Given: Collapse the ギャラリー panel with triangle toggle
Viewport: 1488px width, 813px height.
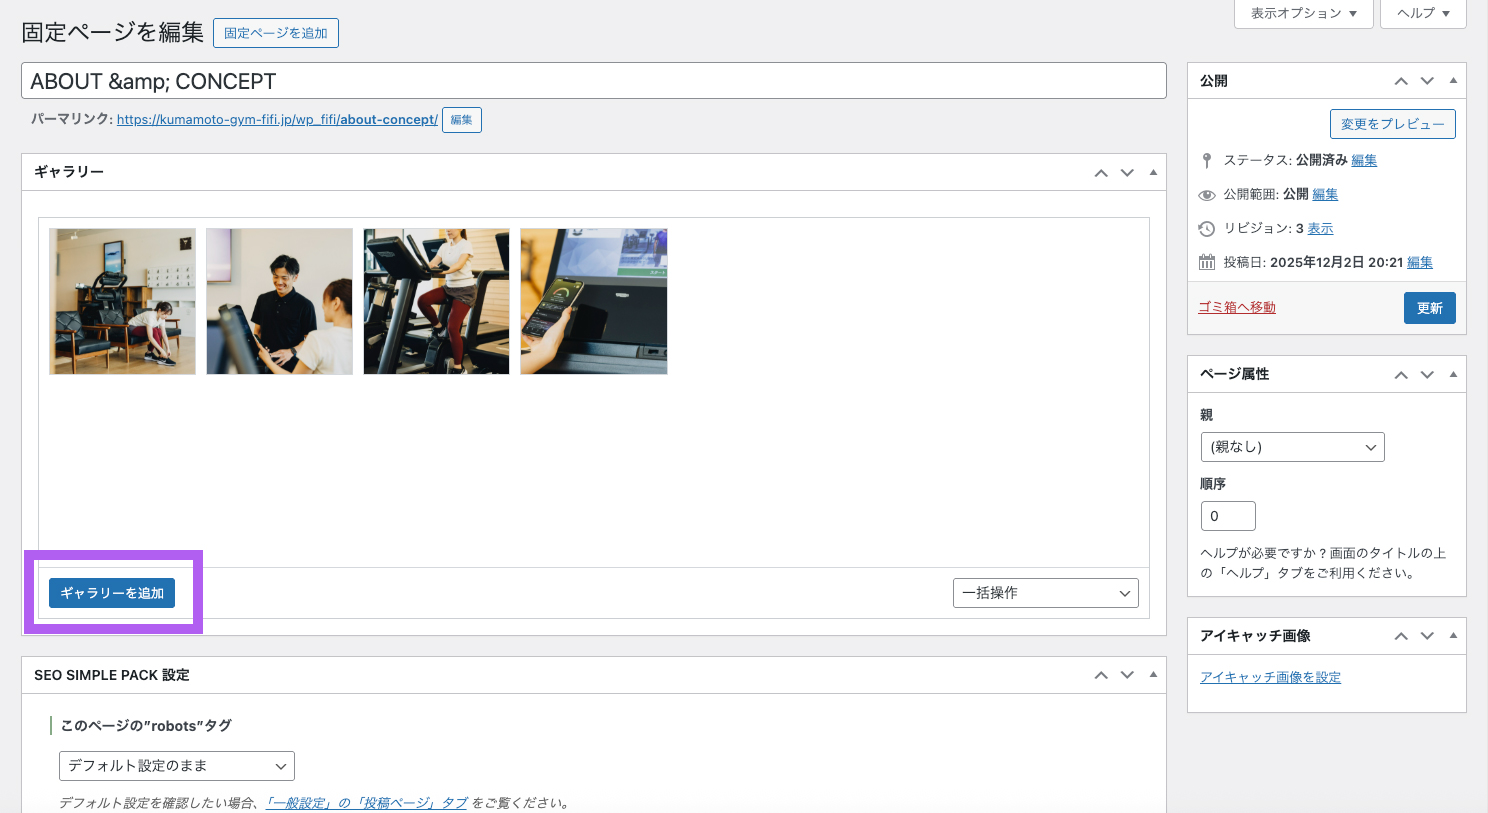Looking at the screenshot, I should point(1153,173).
